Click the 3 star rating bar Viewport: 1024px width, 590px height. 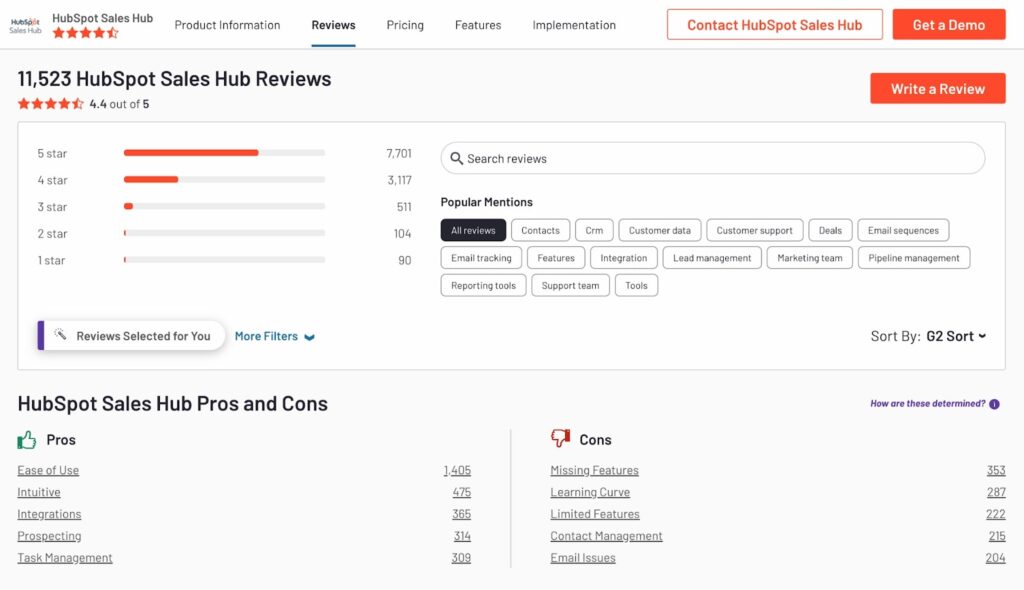(224, 206)
